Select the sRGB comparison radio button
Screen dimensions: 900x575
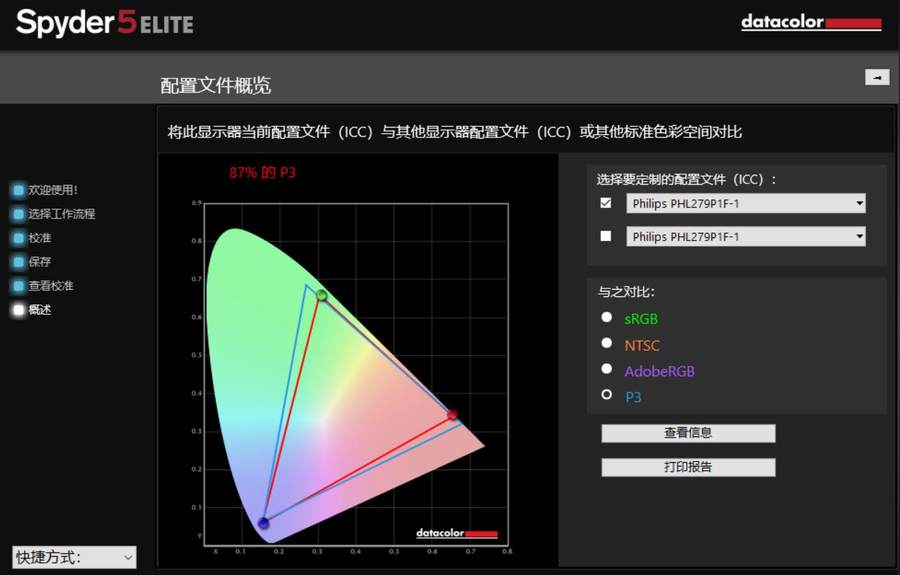pos(606,318)
